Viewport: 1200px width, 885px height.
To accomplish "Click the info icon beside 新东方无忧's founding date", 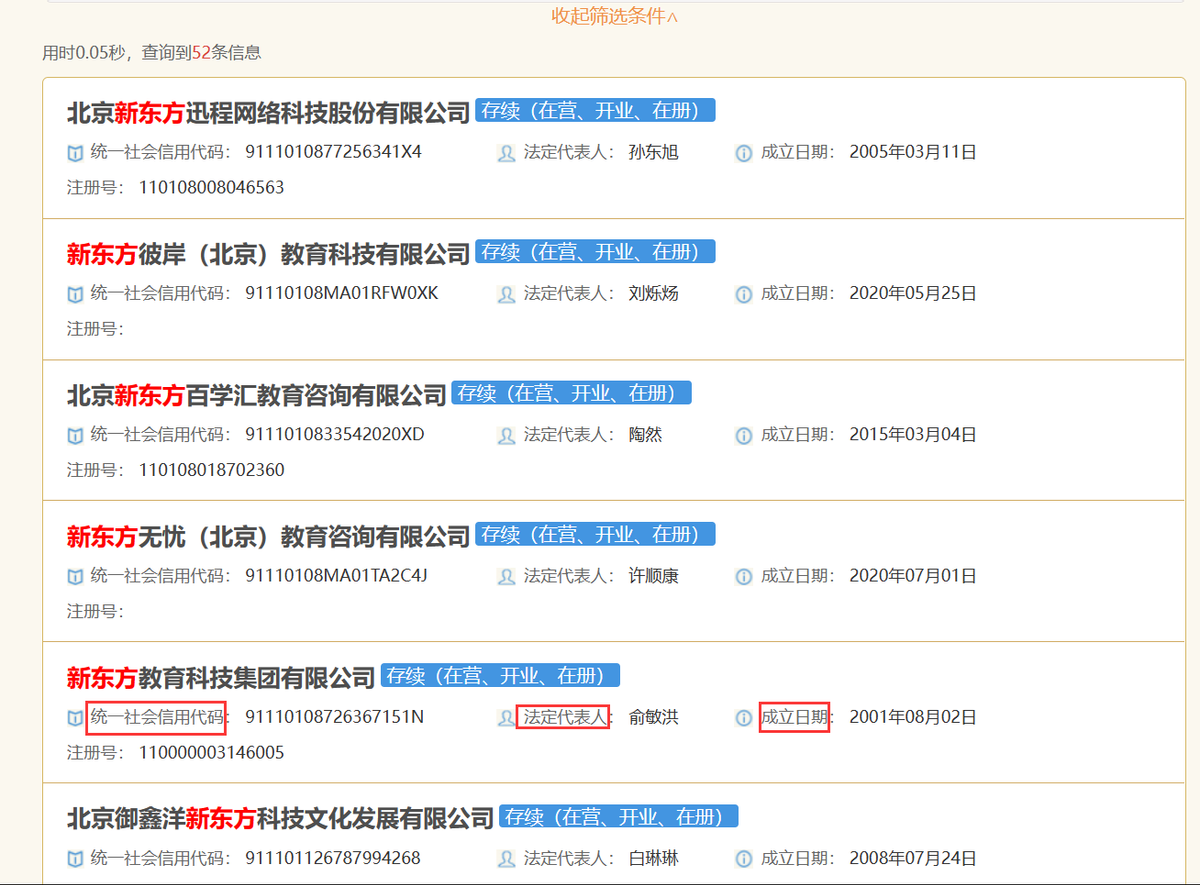I will coord(742,575).
